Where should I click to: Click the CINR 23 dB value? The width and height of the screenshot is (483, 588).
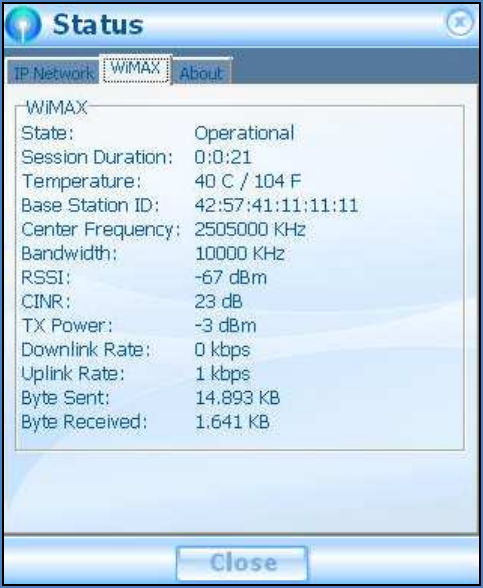(x=219, y=302)
